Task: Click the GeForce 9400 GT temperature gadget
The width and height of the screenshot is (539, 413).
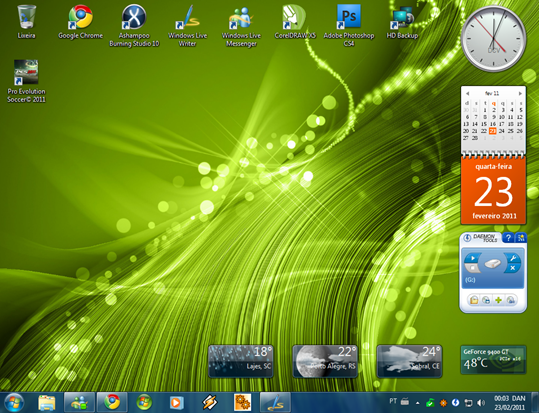Action: (493, 360)
